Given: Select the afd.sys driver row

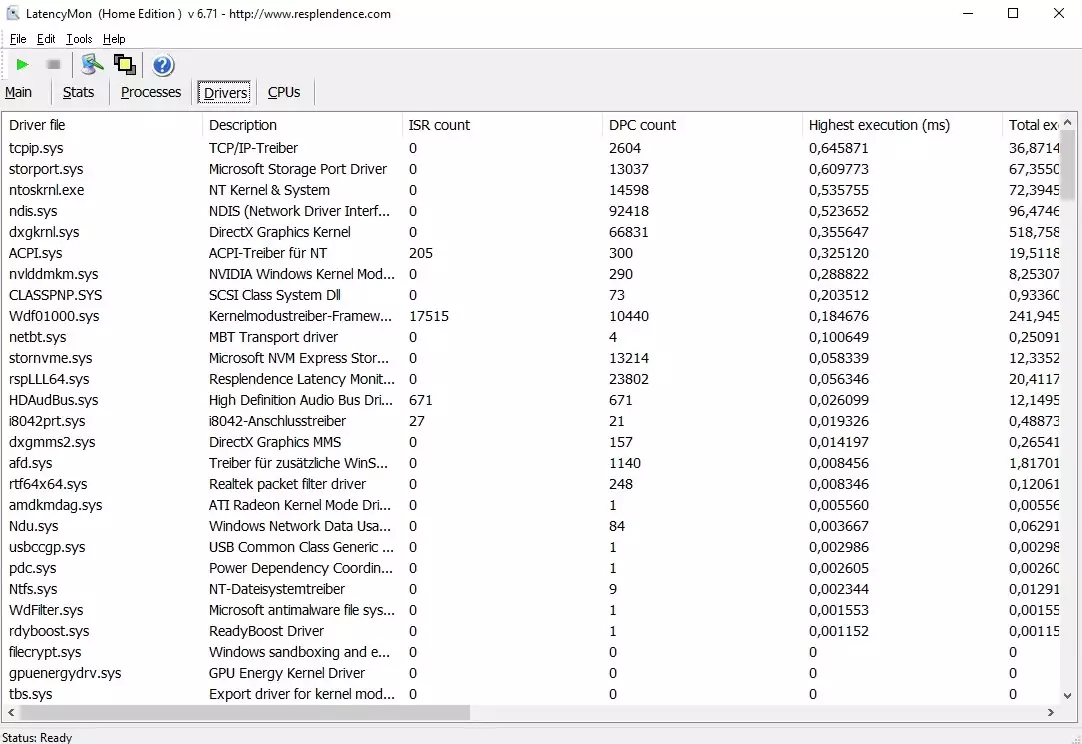Looking at the screenshot, I should (531, 464).
